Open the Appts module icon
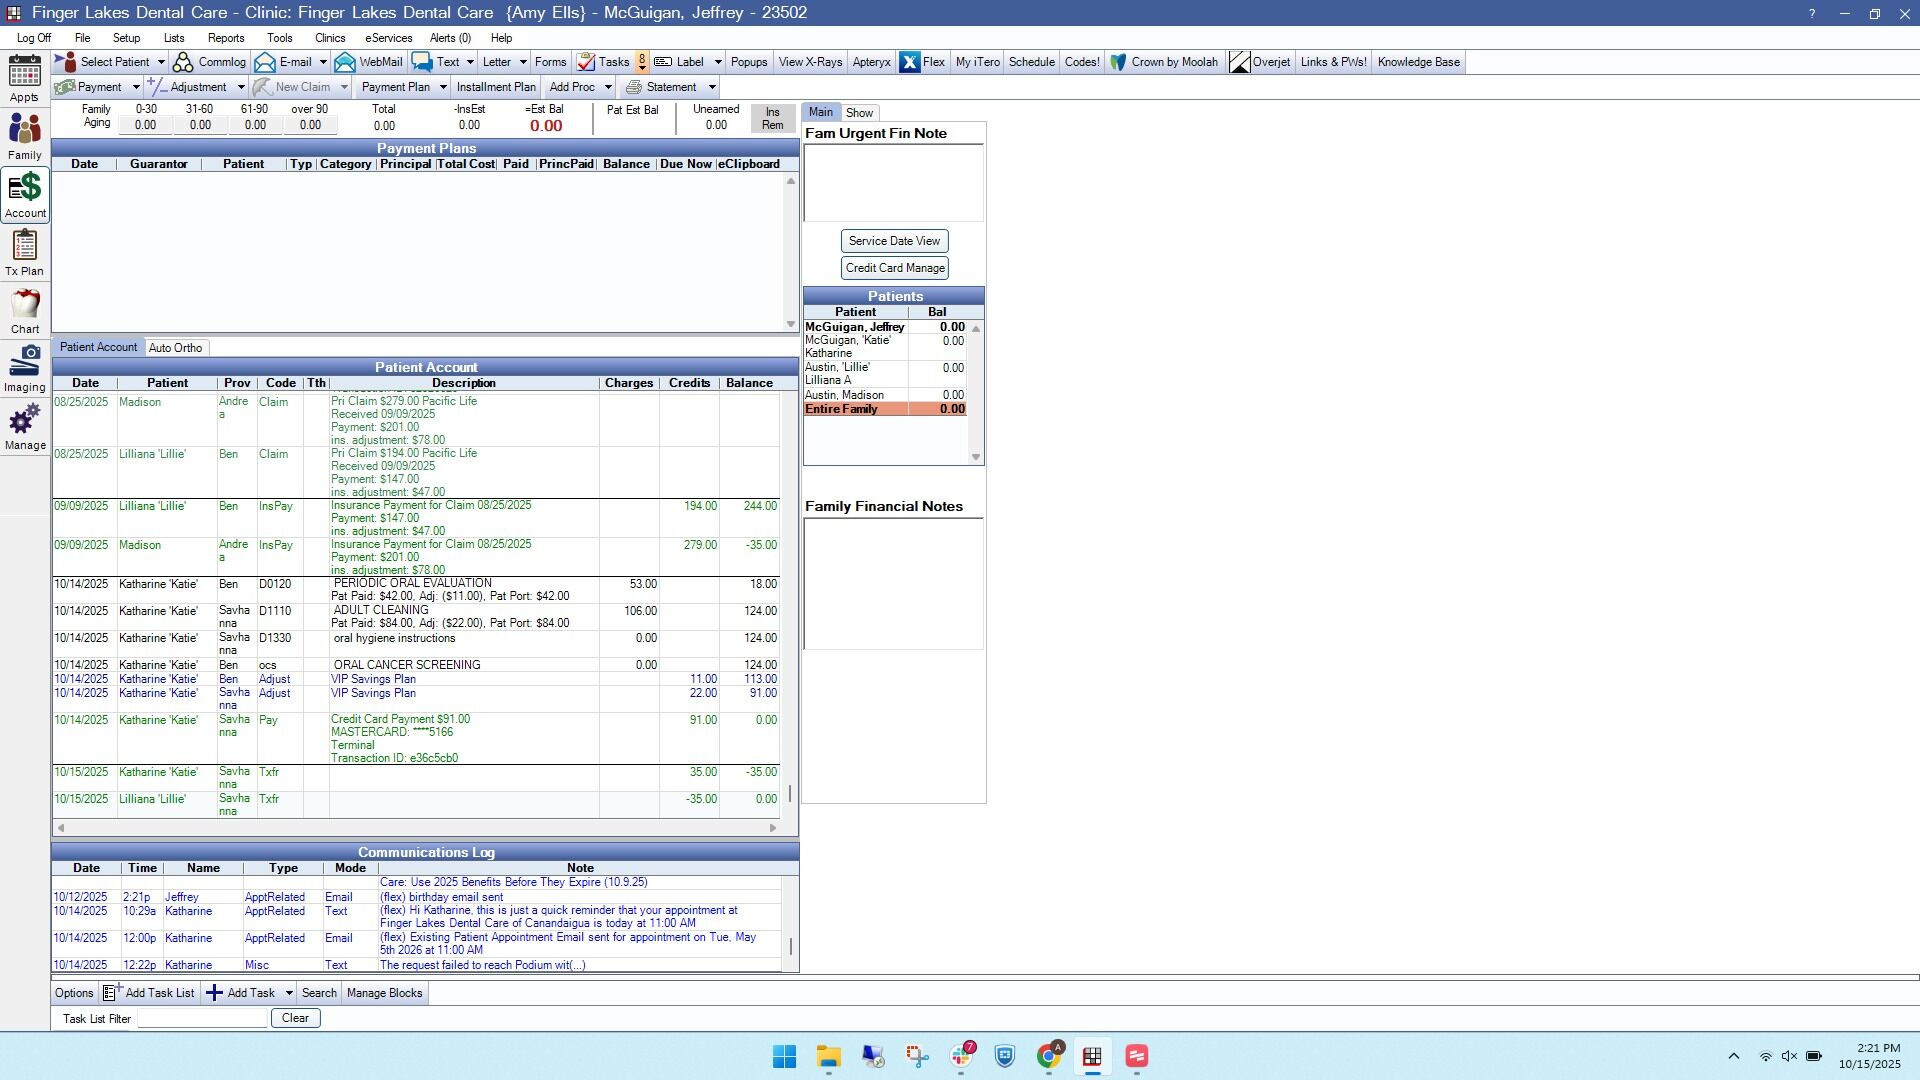 pyautogui.click(x=25, y=78)
